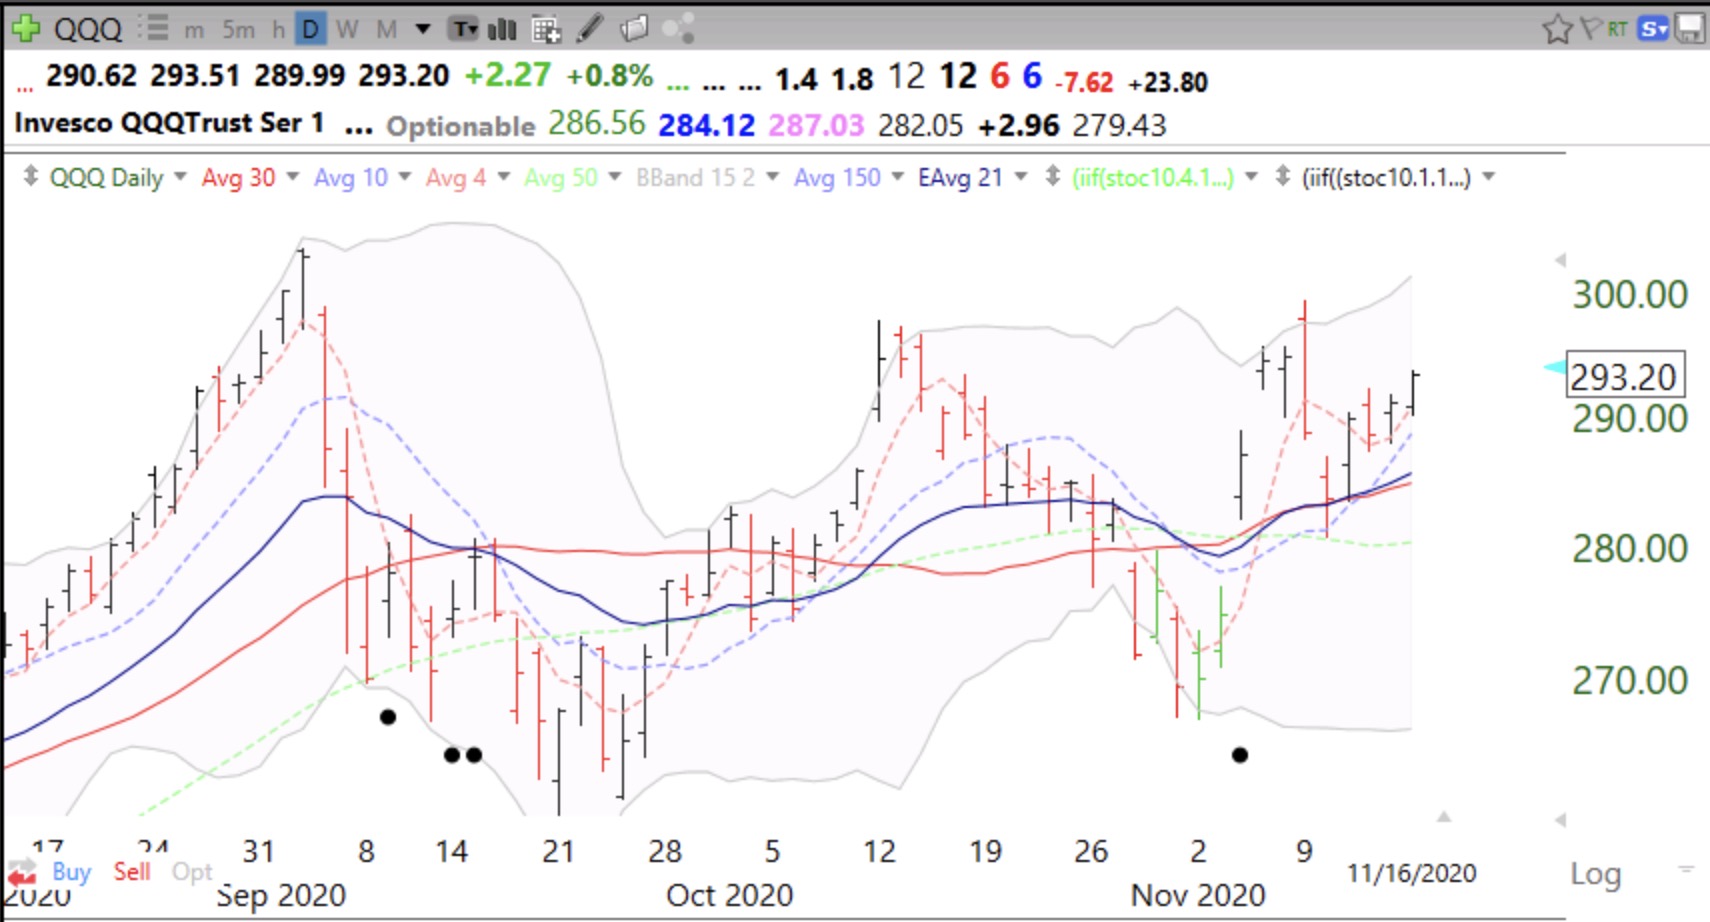Click the left arrow at top of price axis
The width and height of the screenshot is (1710, 922).
[1560, 260]
